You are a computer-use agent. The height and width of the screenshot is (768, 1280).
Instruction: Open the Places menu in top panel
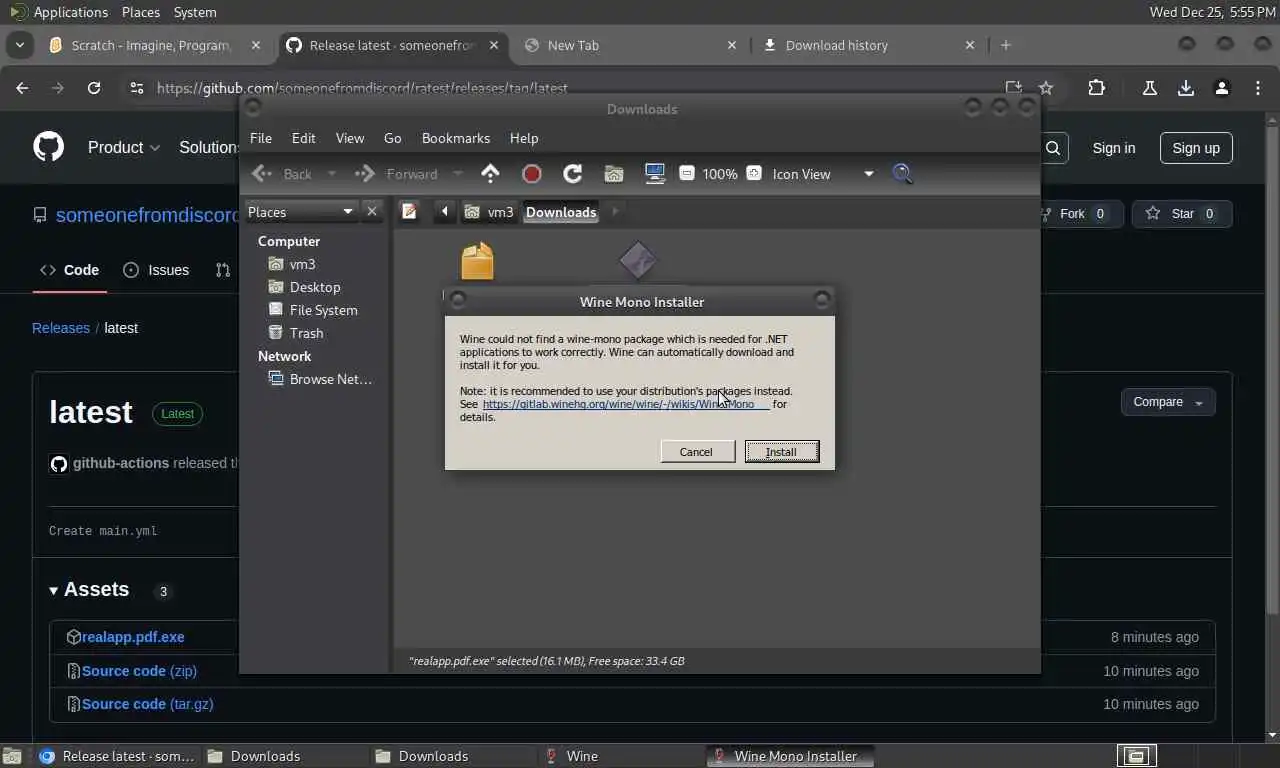point(141,12)
